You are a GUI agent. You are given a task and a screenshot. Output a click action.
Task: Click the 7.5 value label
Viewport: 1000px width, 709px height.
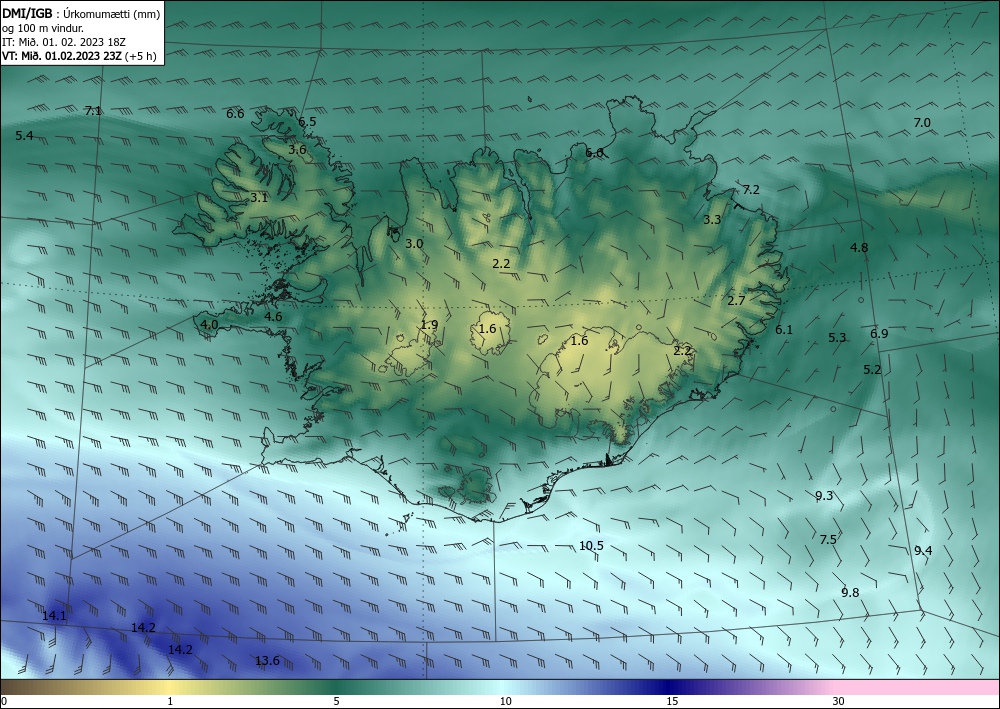click(828, 539)
